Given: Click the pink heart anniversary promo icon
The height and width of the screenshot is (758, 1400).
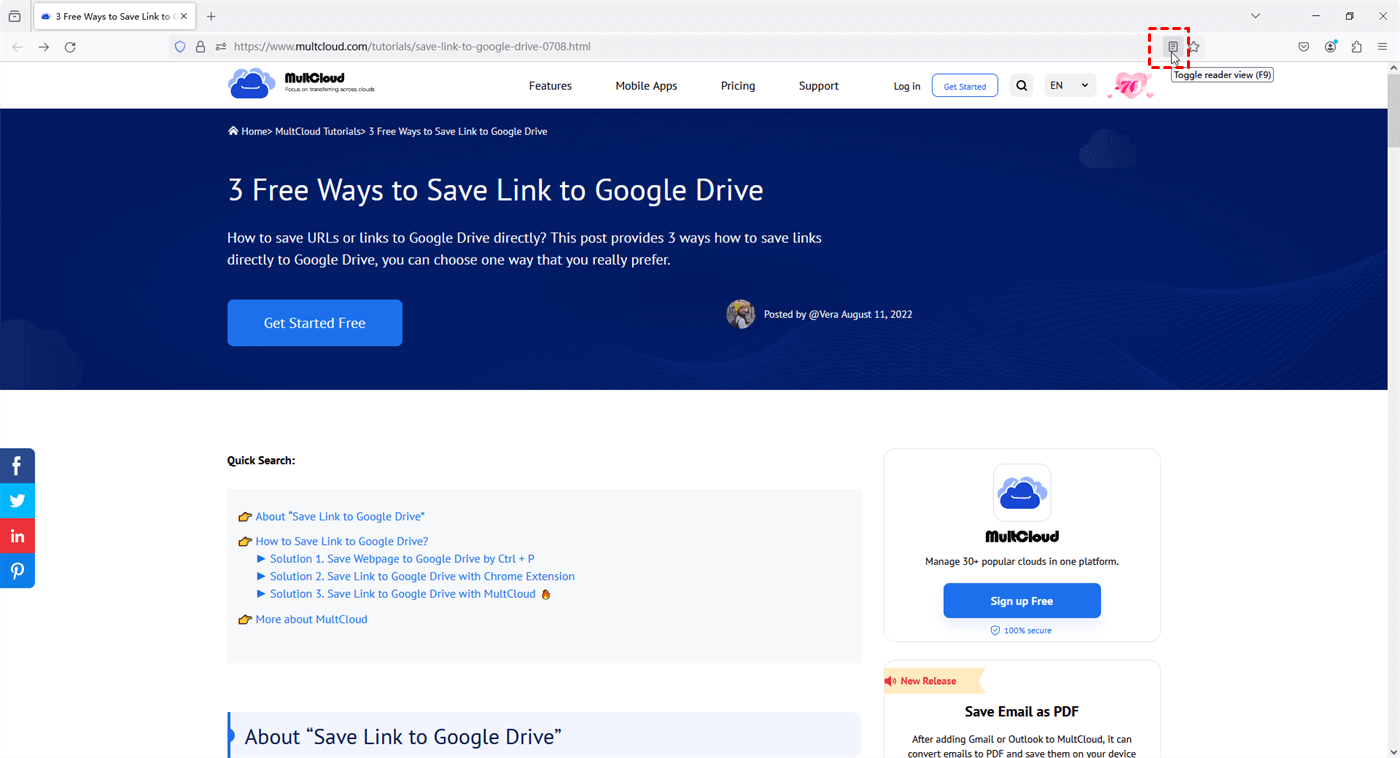Looking at the screenshot, I should click(1130, 86).
